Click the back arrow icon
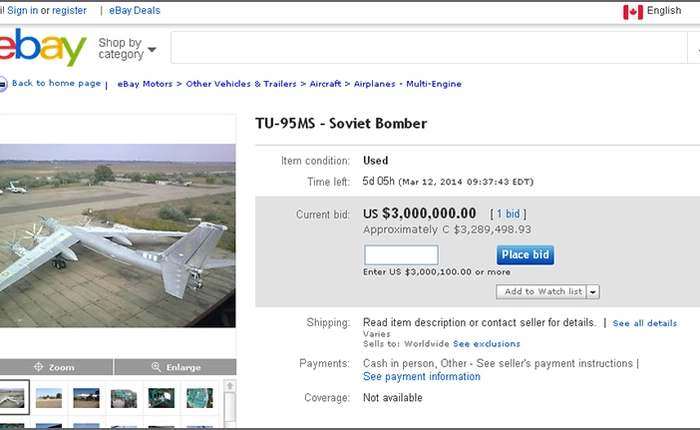Image resolution: width=700 pixels, height=430 pixels. coord(3,84)
